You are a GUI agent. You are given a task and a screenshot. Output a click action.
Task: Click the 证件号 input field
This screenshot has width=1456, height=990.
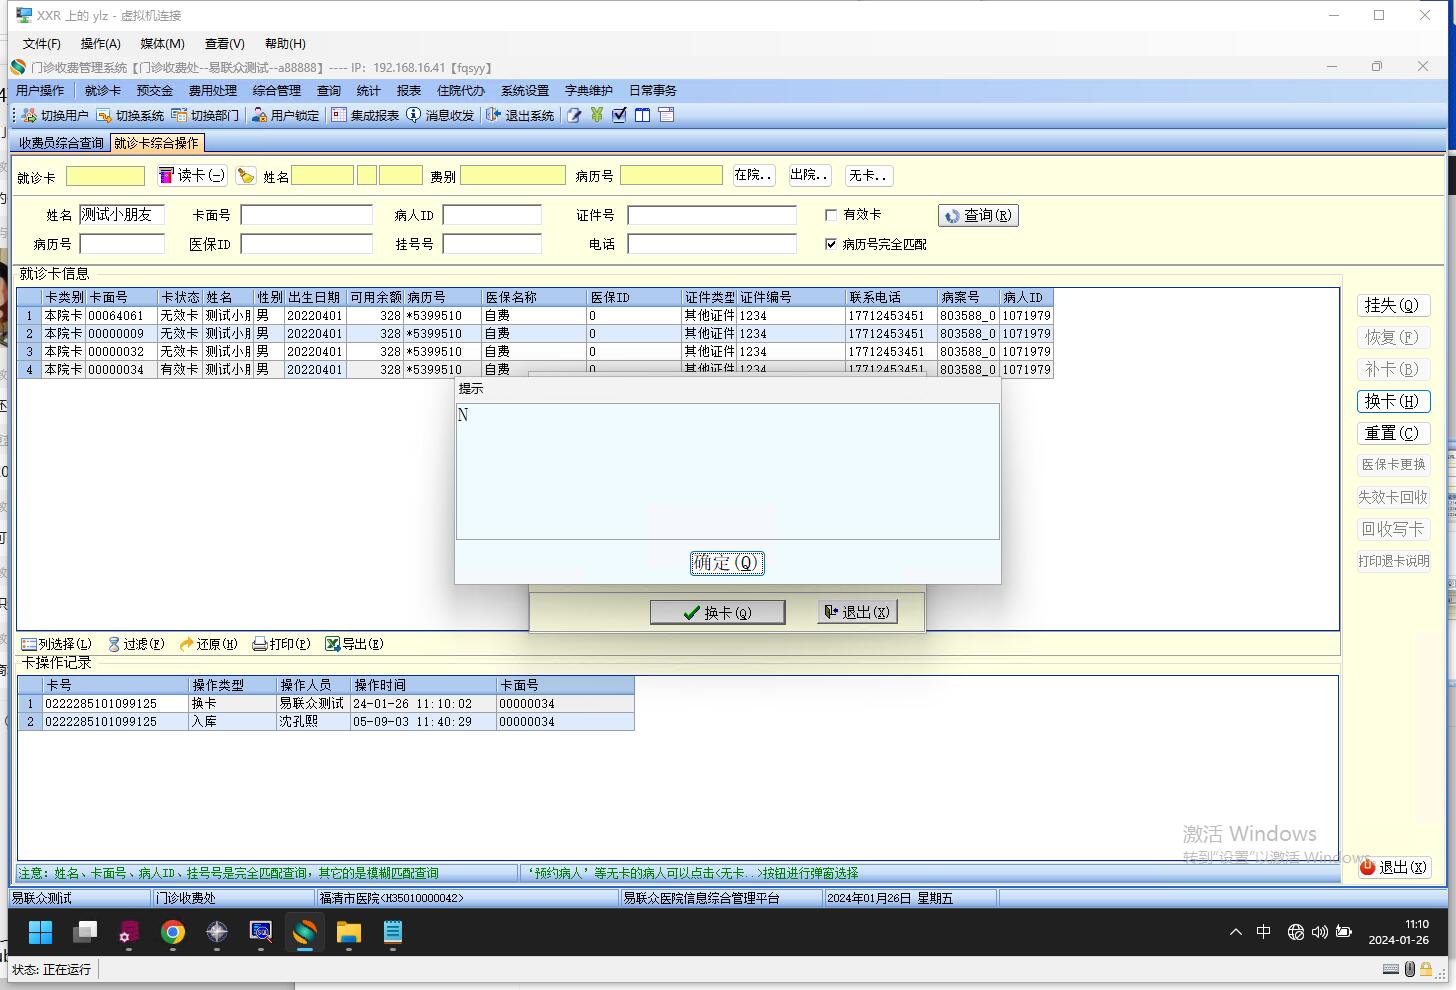(x=712, y=215)
